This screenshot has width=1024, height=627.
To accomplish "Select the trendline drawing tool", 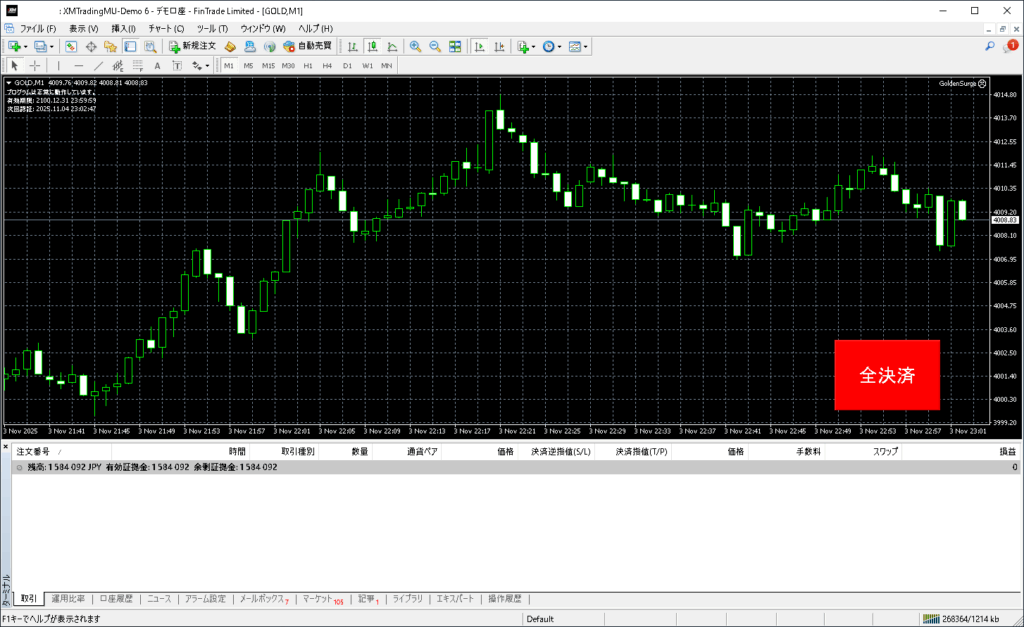I will (x=100, y=65).
